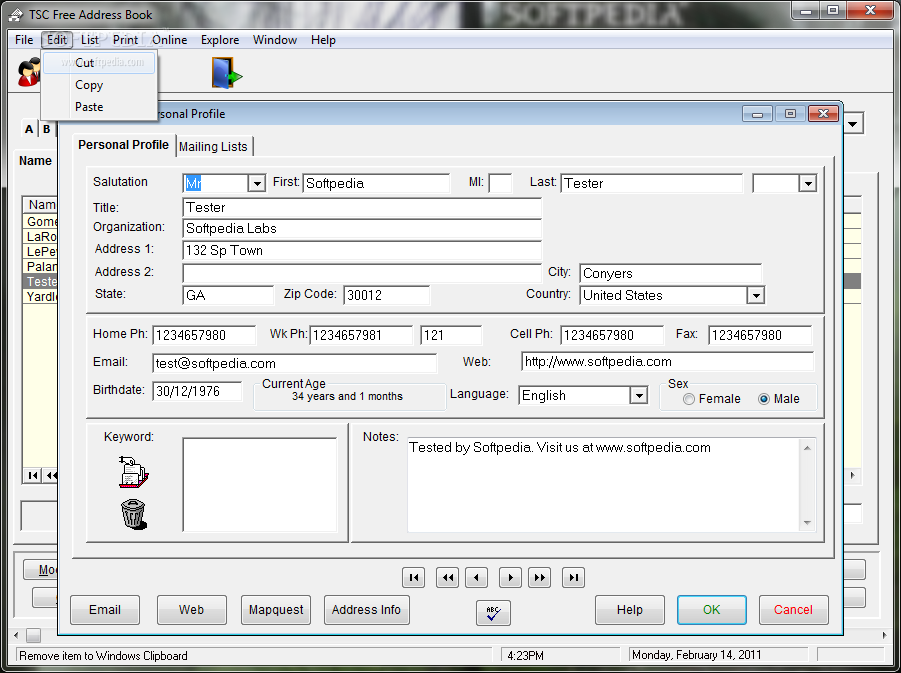Image resolution: width=901 pixels, height=673 pixels.
Task: Click the MI field
Action: click(500, 183)
